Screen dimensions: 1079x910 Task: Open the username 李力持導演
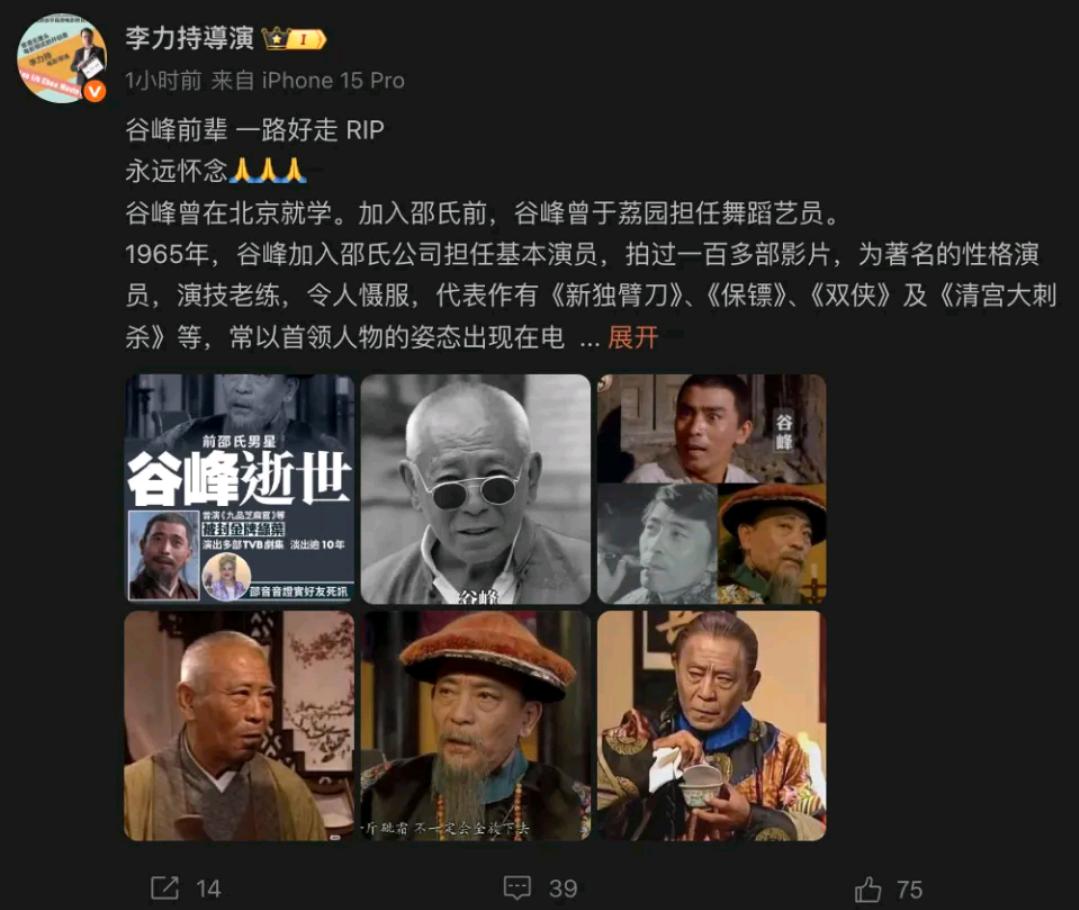[190, 39]
